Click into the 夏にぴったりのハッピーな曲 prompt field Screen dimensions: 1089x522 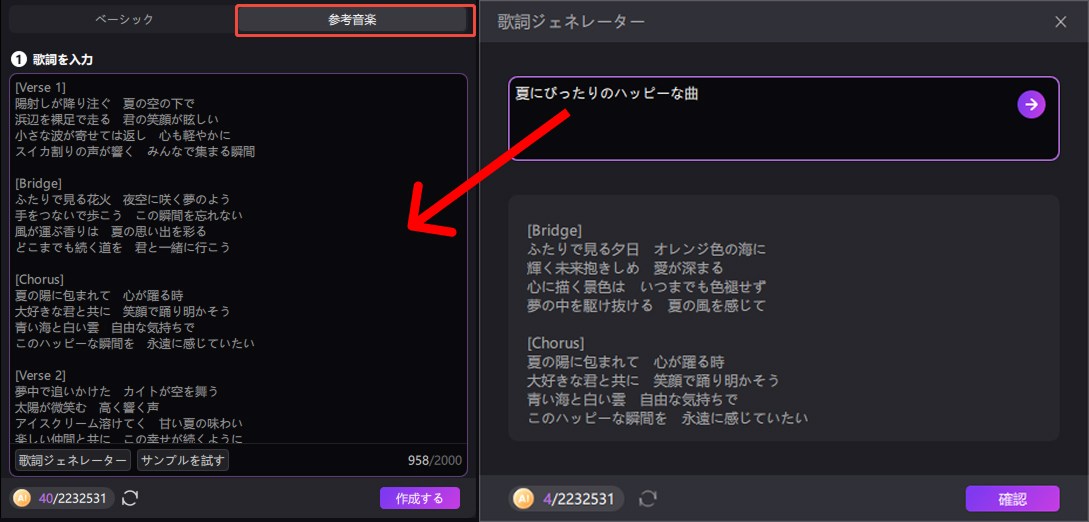[x=783, y=119]
